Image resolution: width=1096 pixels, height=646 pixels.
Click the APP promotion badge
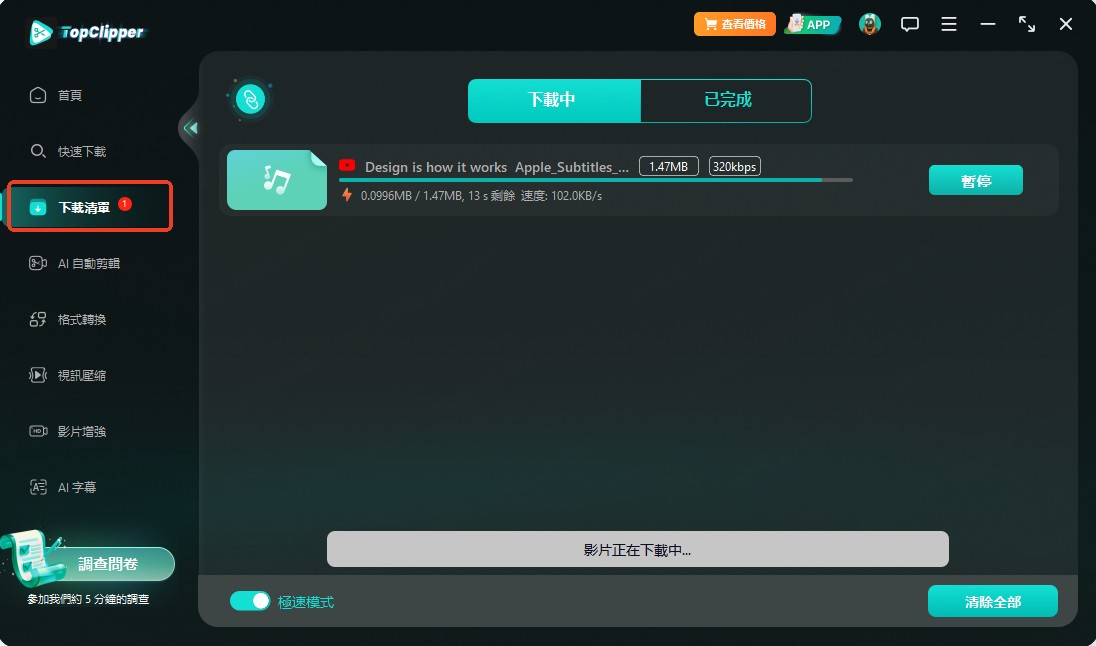coord(812,24)
